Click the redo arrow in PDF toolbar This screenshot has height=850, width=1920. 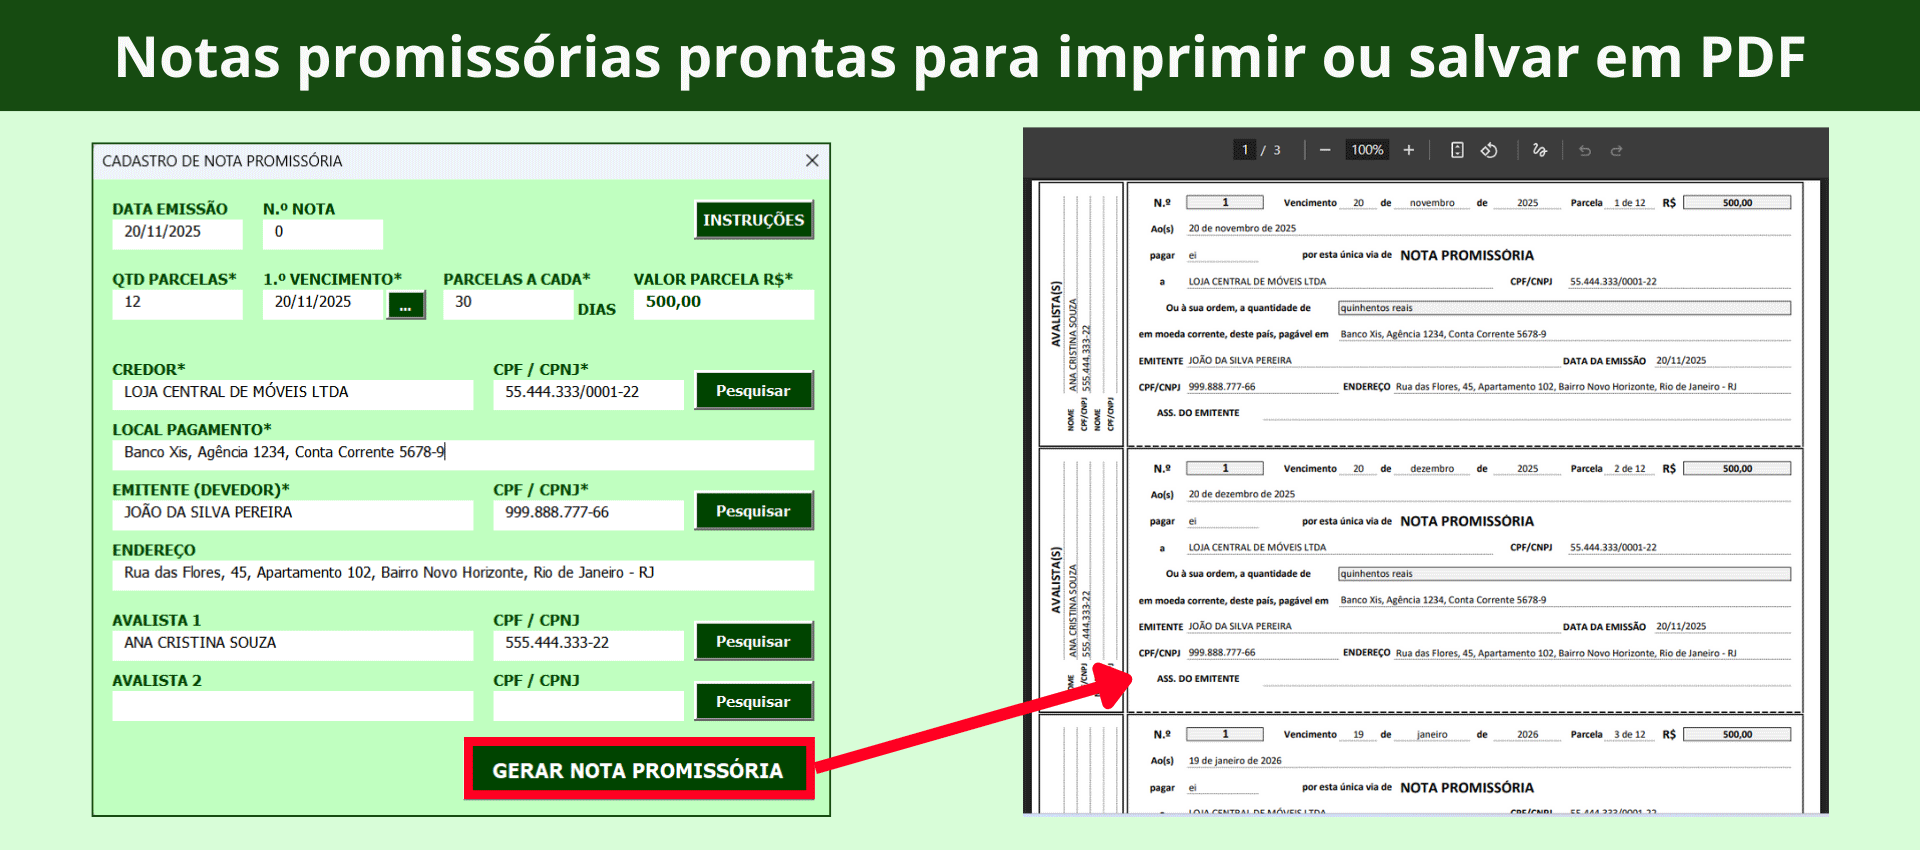click(x=1616, y=150)
